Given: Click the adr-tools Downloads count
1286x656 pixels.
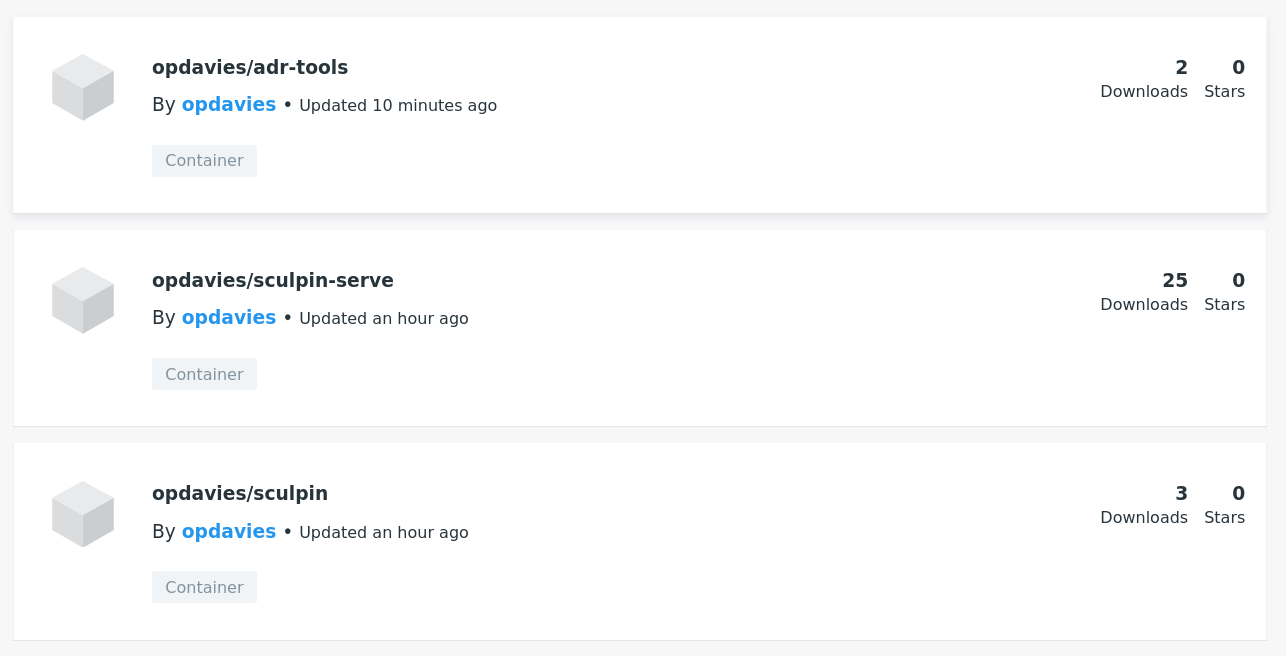Looking at the screenshot, I should (x=1181, y=68).
